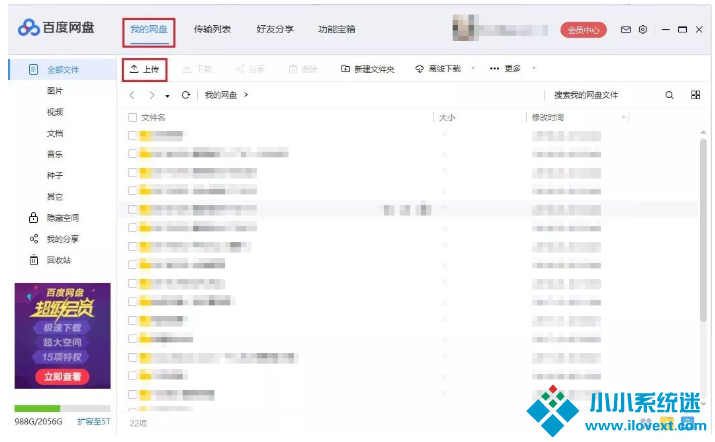Check the fourth file row checkbox
The image size is (715, 442).
pos(132,191)
